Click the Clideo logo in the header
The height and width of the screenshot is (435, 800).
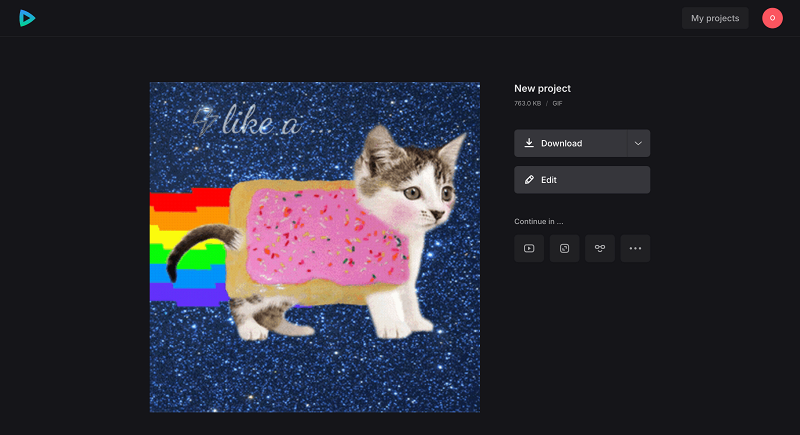click(x=28, y=18)
